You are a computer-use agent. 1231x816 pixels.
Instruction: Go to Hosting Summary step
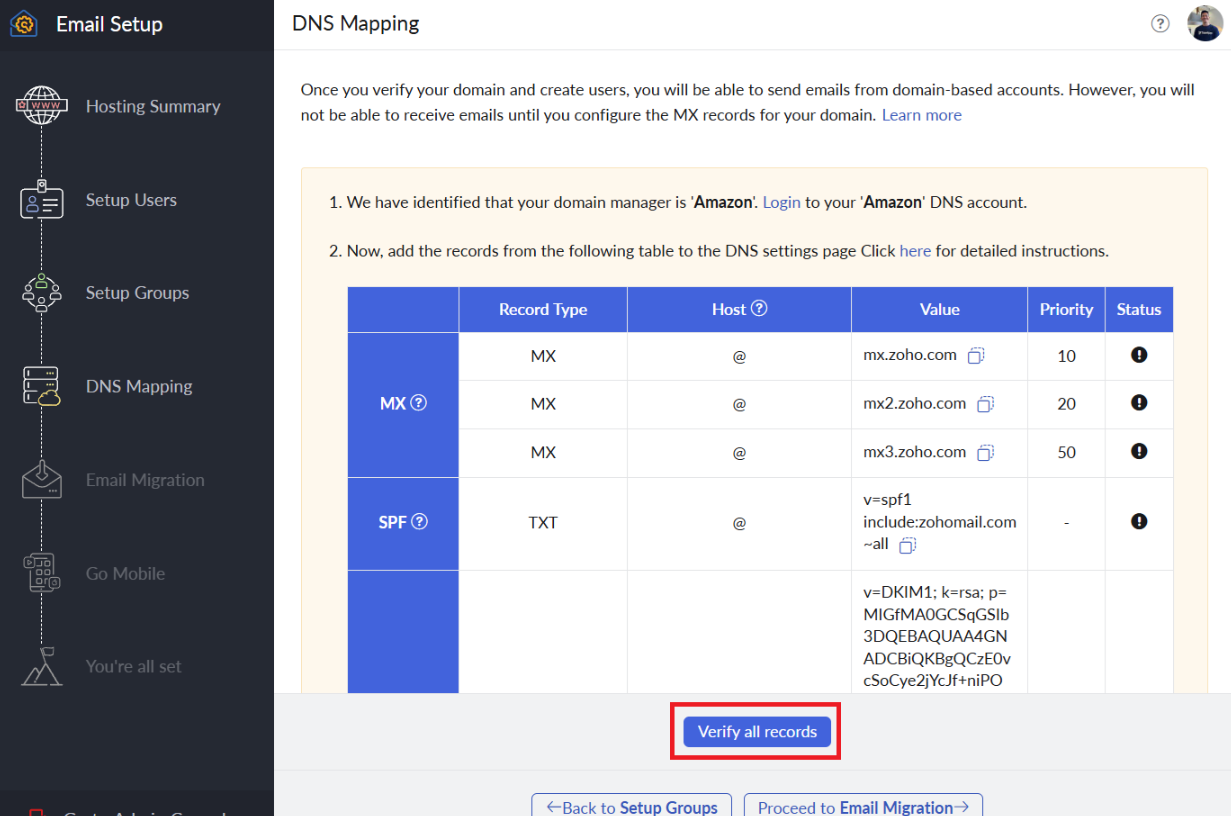[153, 106]
